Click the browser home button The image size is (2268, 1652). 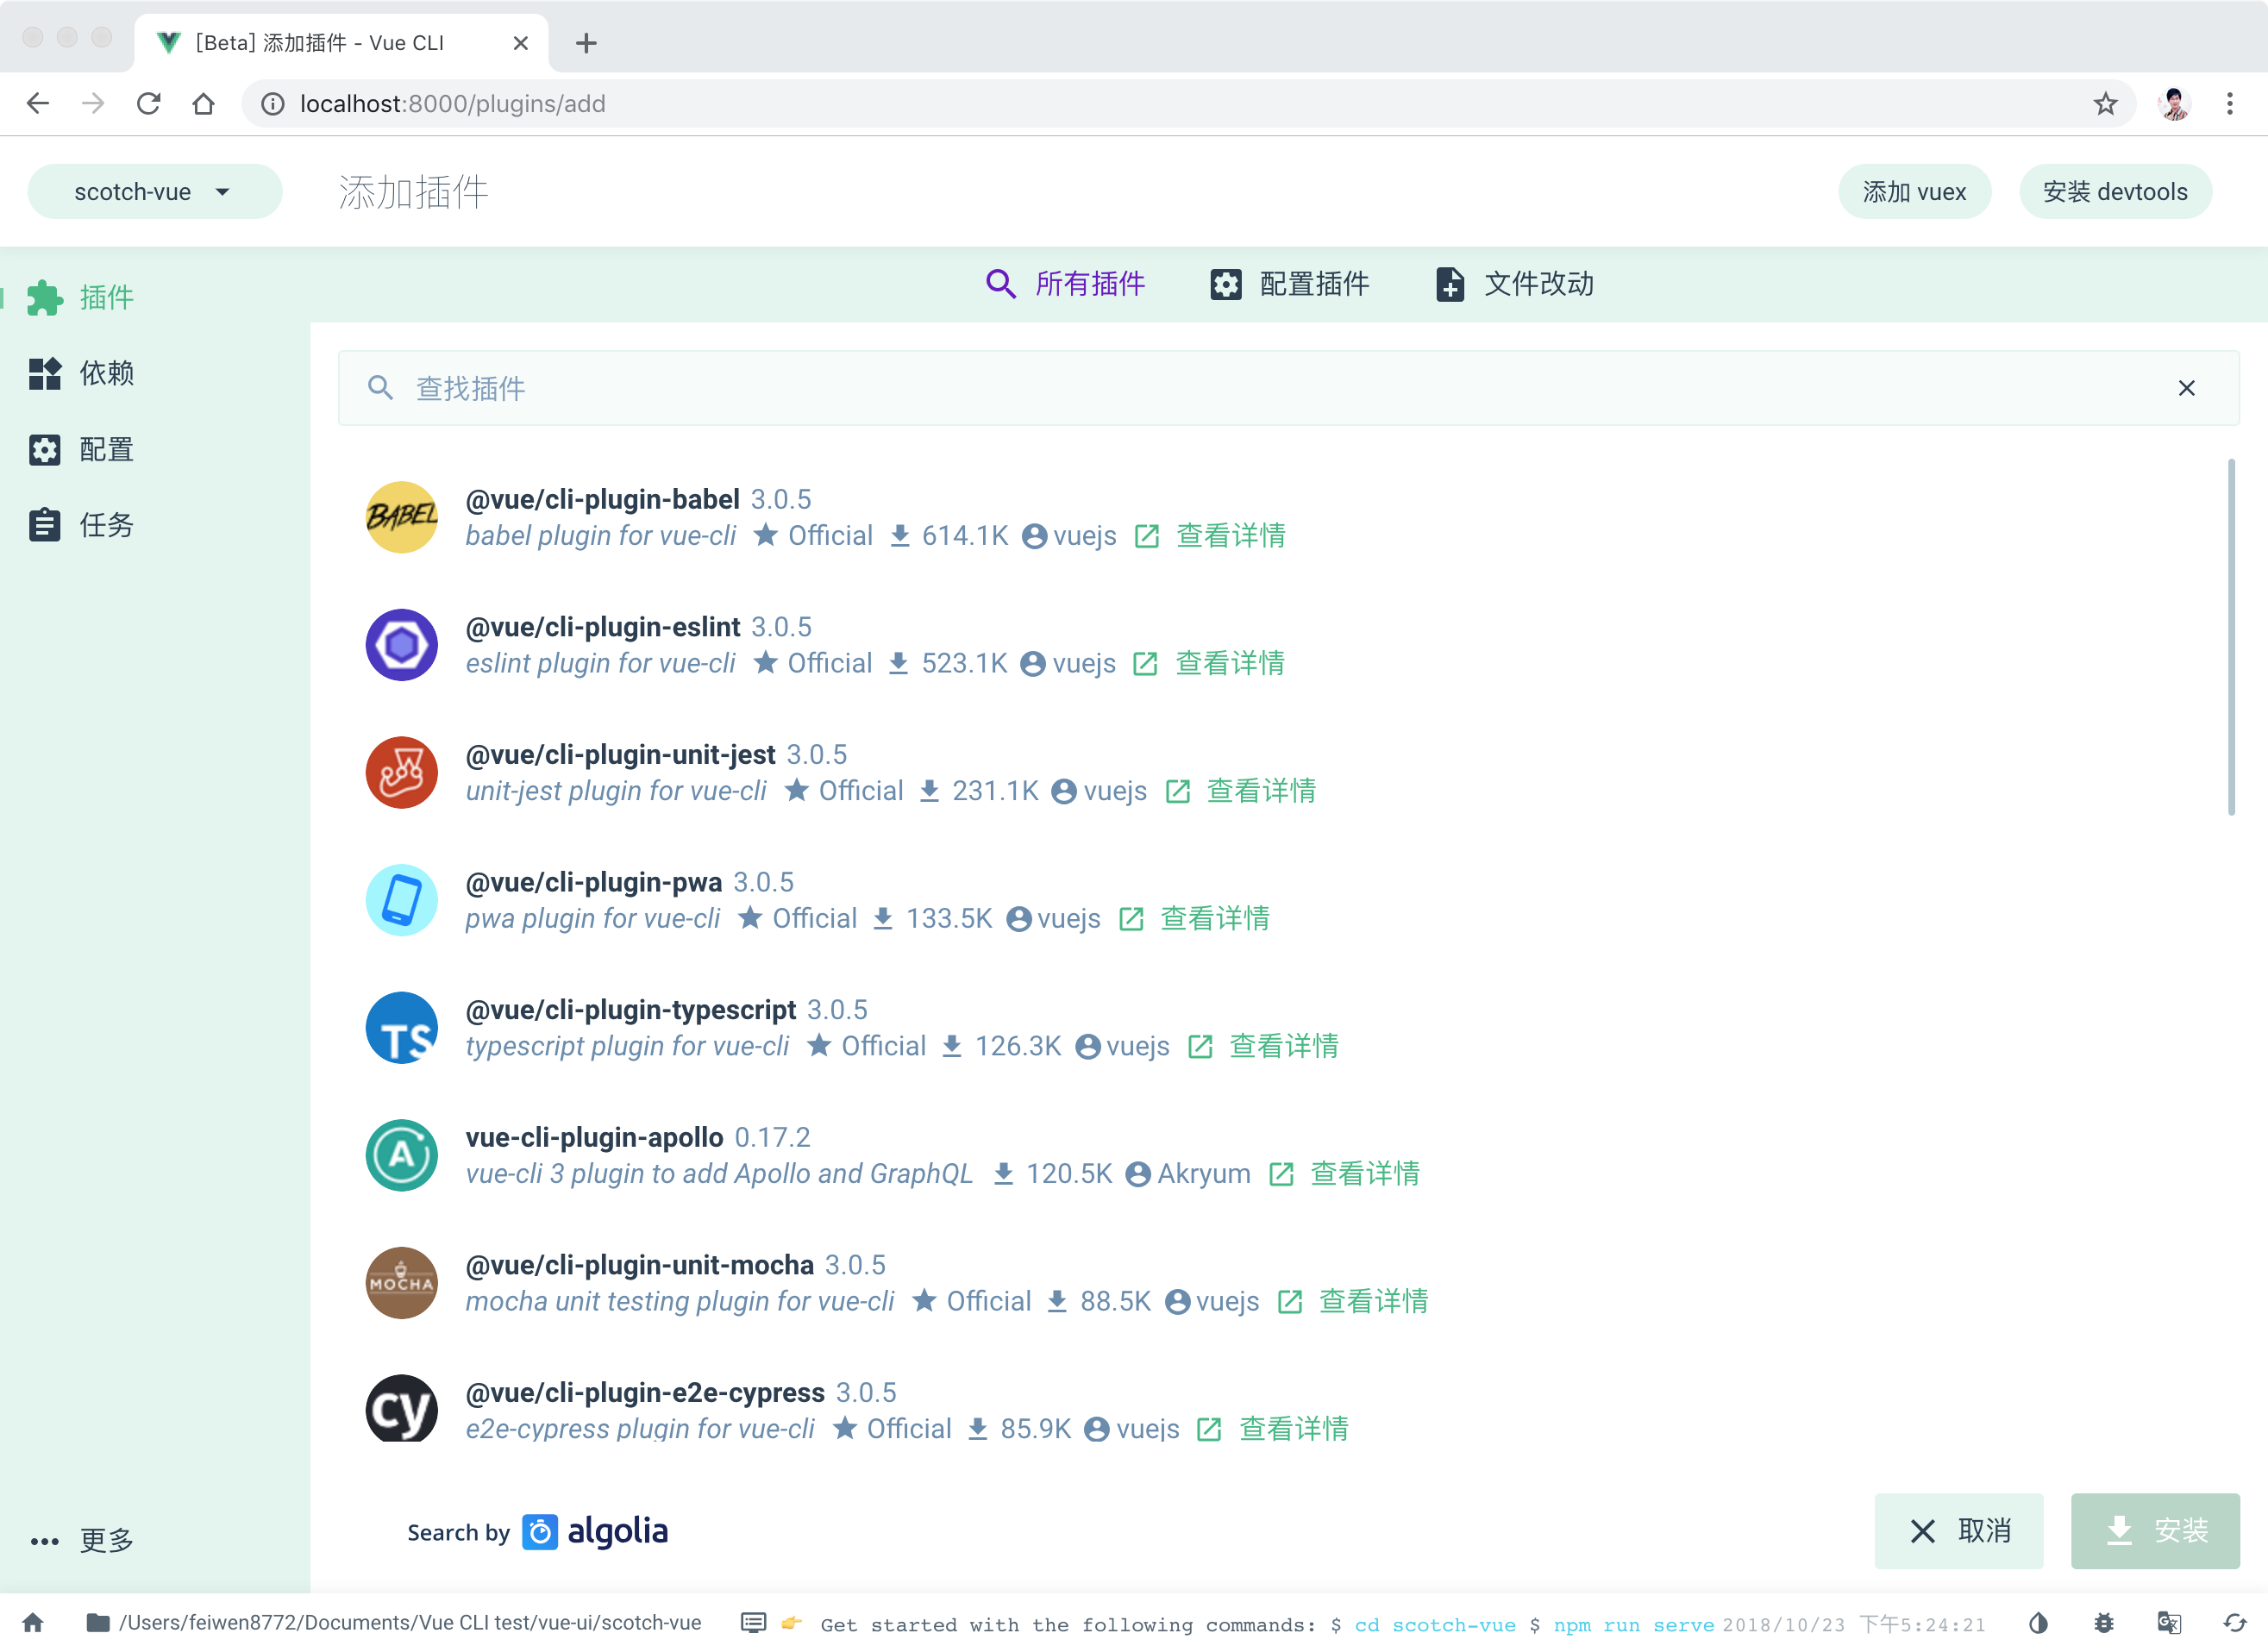pos(203,103)
